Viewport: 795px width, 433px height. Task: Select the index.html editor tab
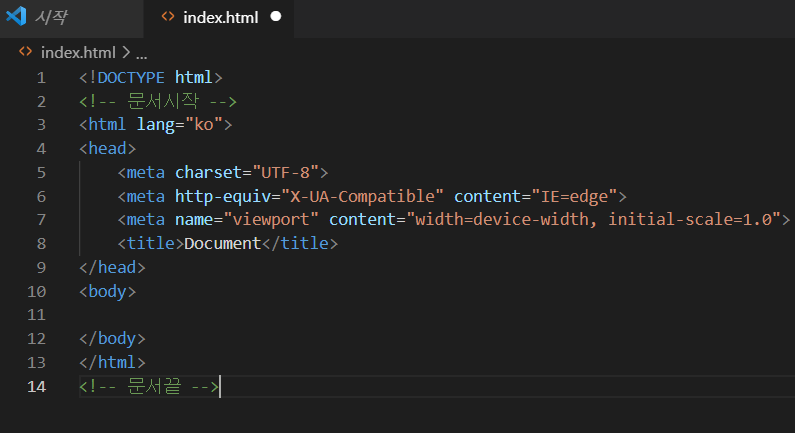tap(219, 18)
